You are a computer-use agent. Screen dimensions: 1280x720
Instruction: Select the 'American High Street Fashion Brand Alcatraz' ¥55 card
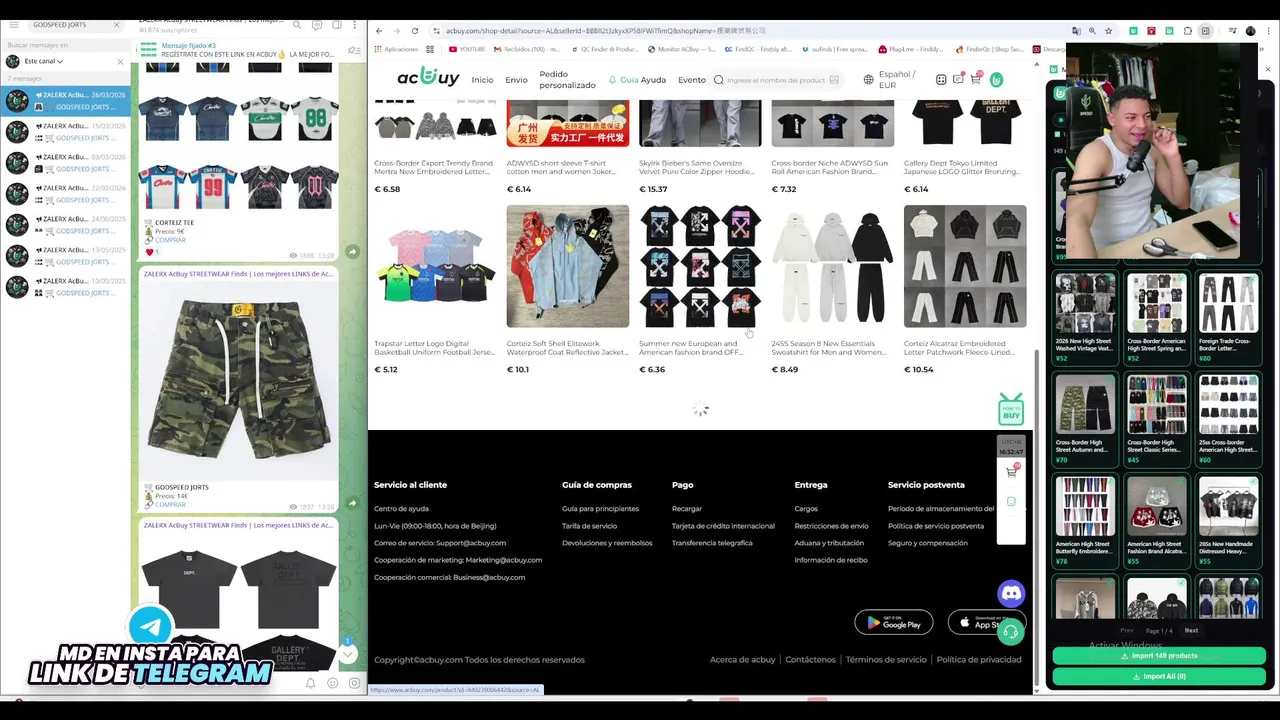1157,521
